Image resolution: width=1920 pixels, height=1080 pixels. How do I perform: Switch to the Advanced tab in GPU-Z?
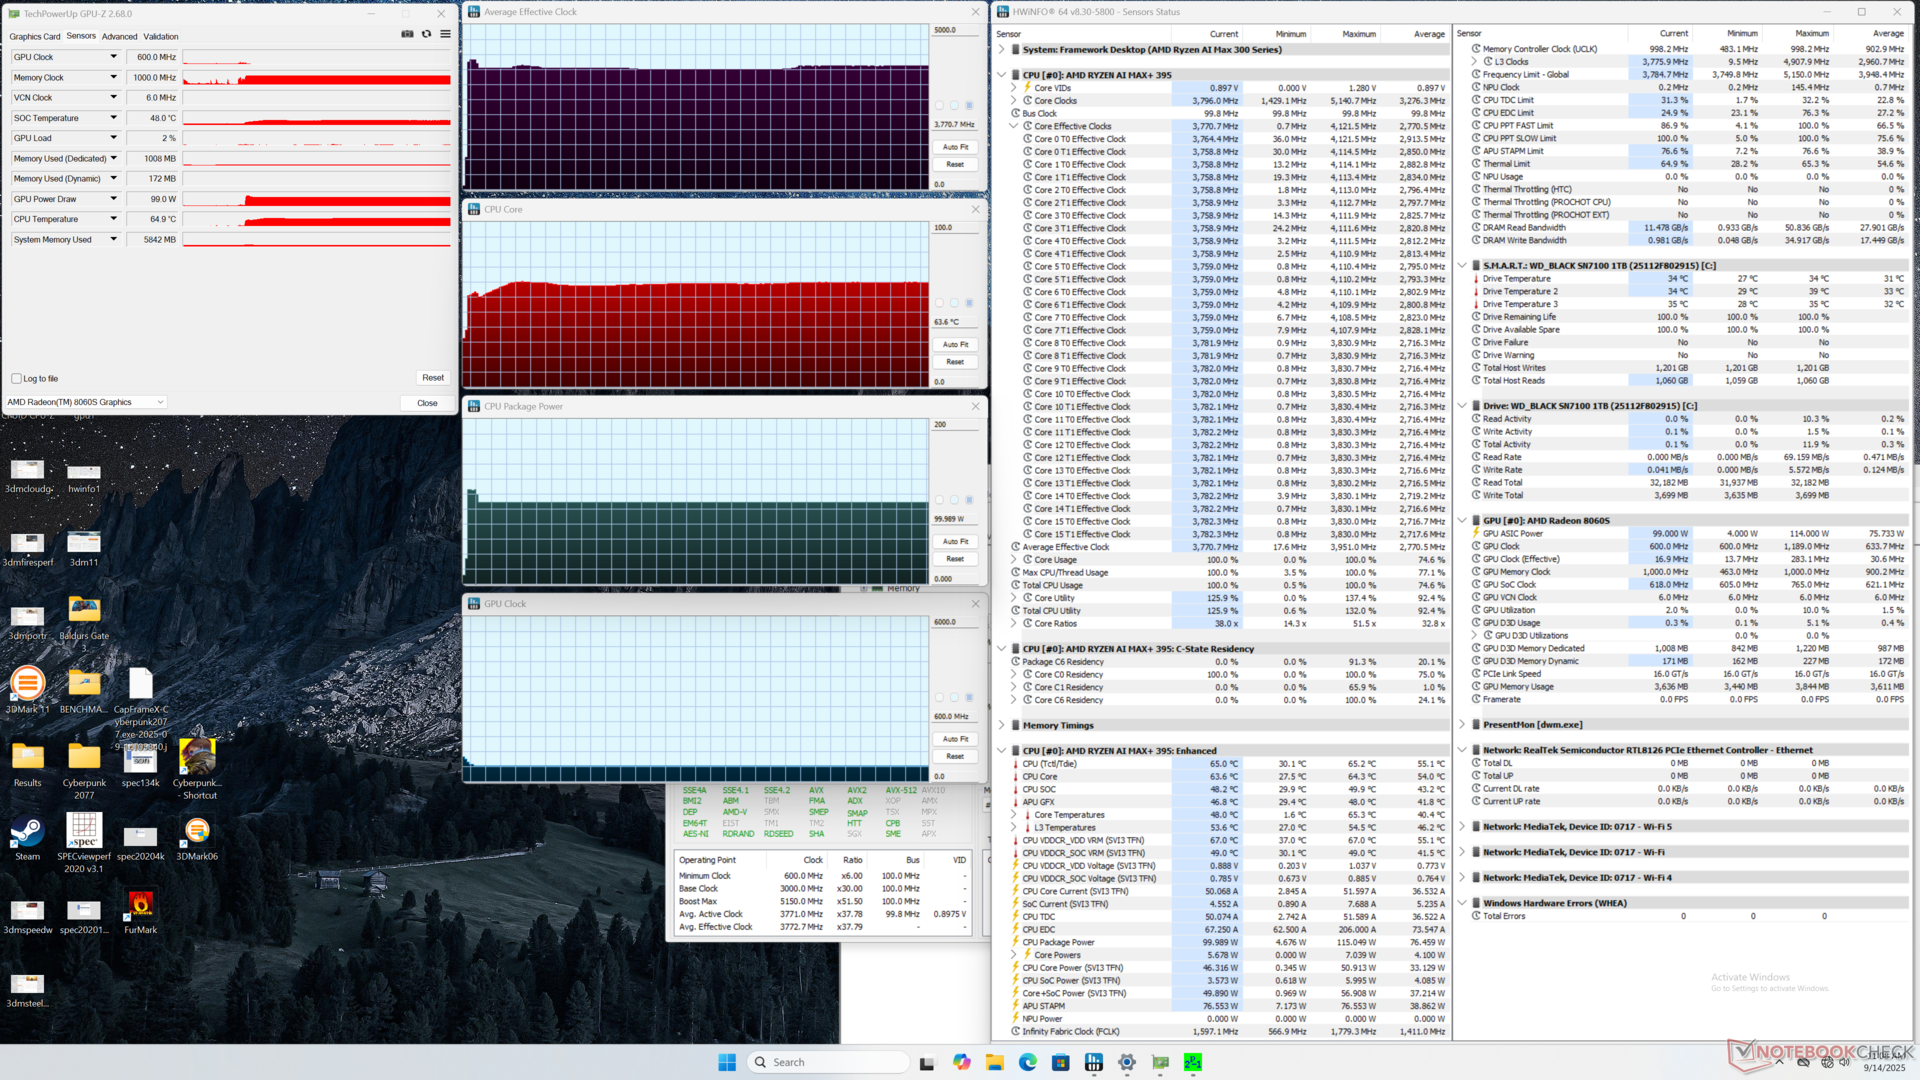(119, 37)
